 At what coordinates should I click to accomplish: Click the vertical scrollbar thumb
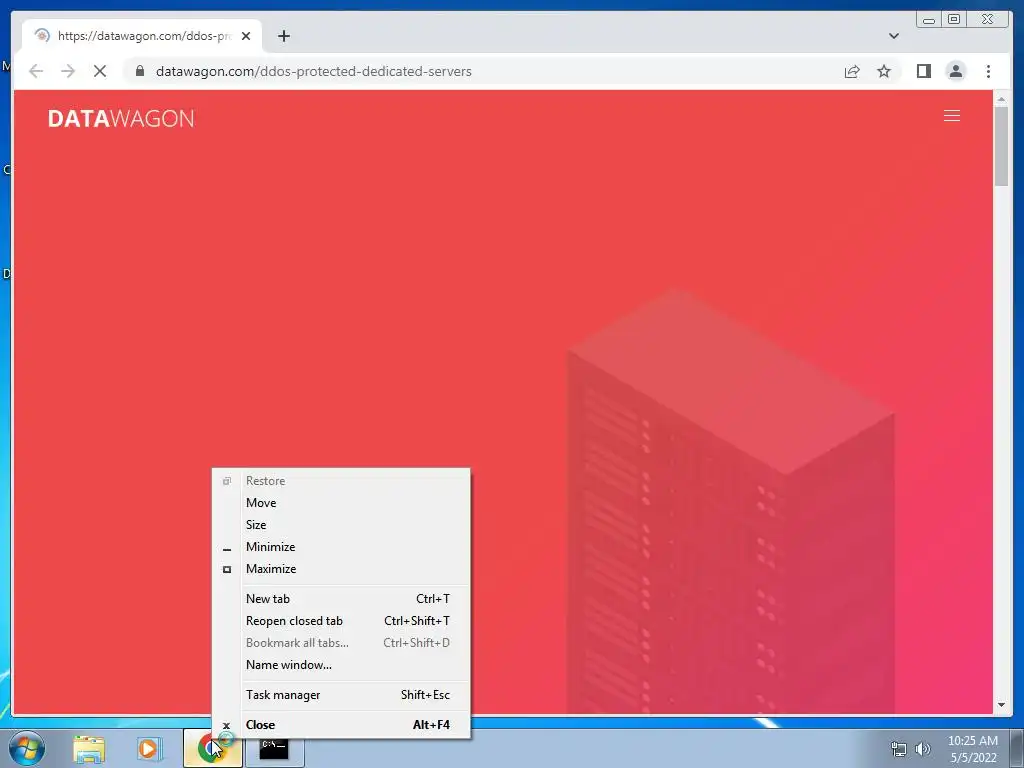(1001, 147)
